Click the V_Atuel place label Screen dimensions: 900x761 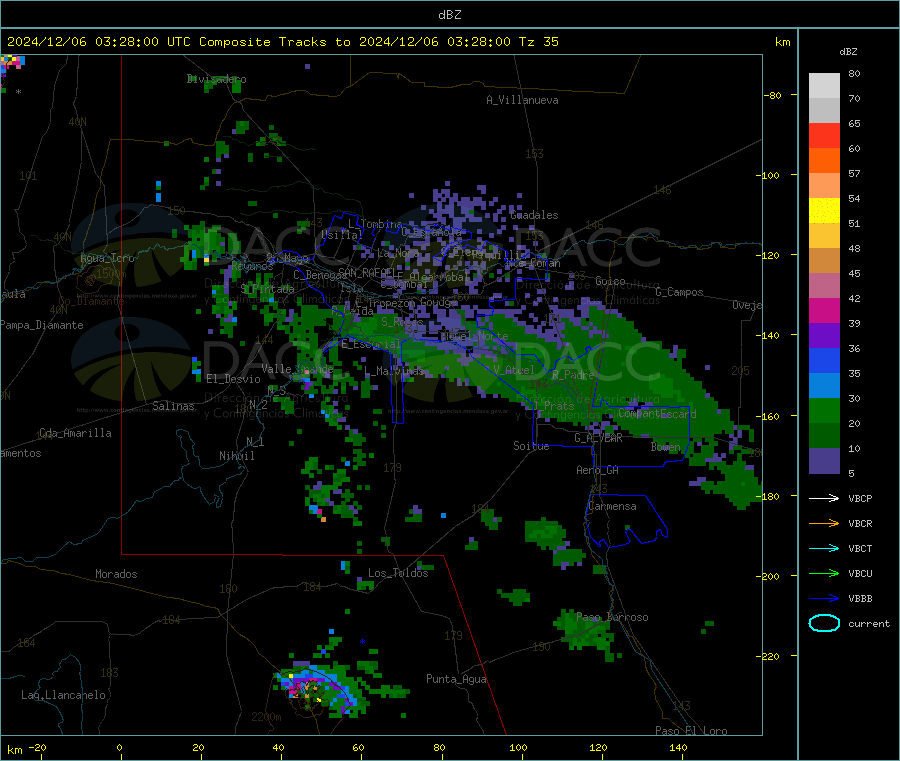(x=514, y=370)
